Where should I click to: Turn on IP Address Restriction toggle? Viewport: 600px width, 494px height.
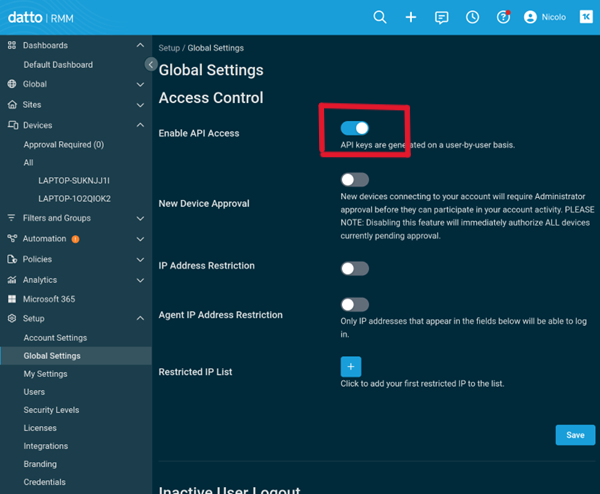355,269
